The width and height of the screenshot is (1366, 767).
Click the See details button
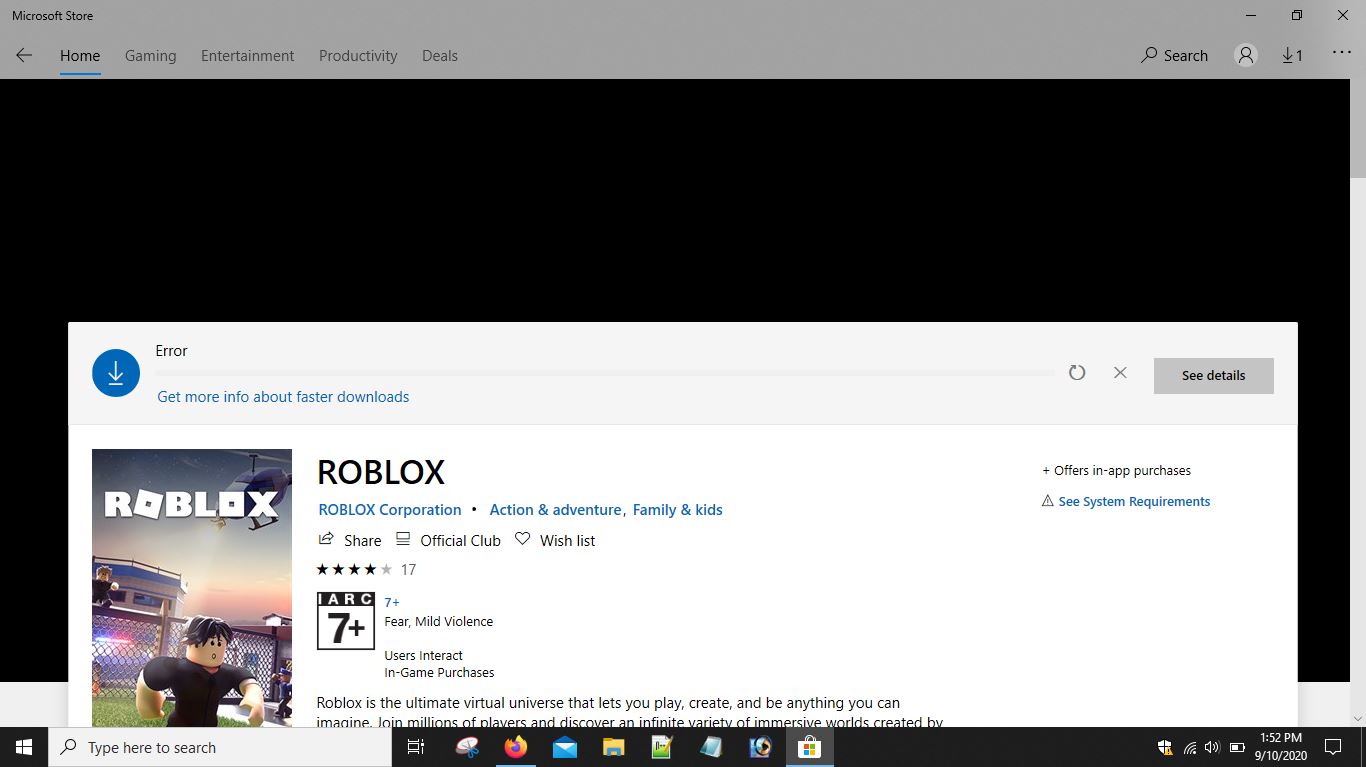pyautogui.click(x=1213, y=375)
